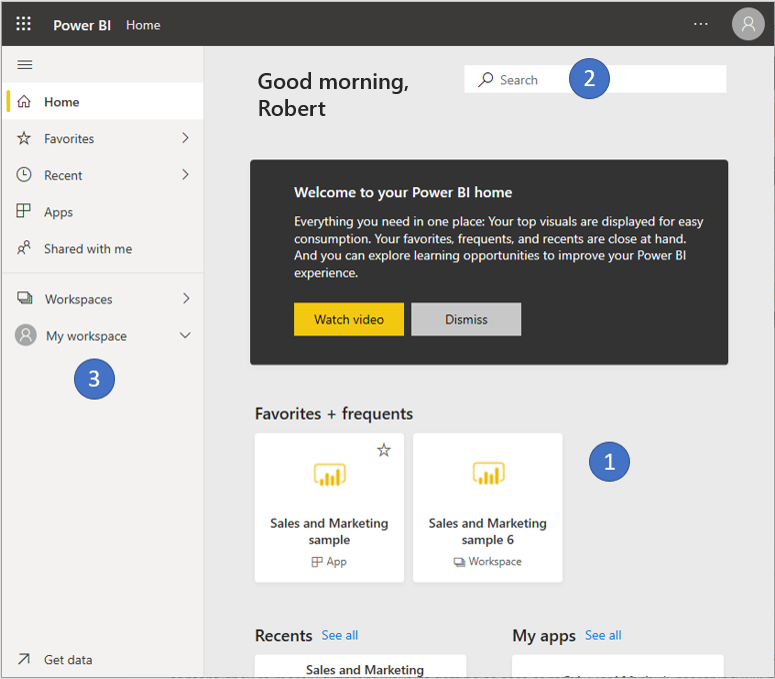Click report icon on Sales and Marketing sample
The width and height of the screenshot is (775, 679).
pyautogui.click(x=330, y=474)
